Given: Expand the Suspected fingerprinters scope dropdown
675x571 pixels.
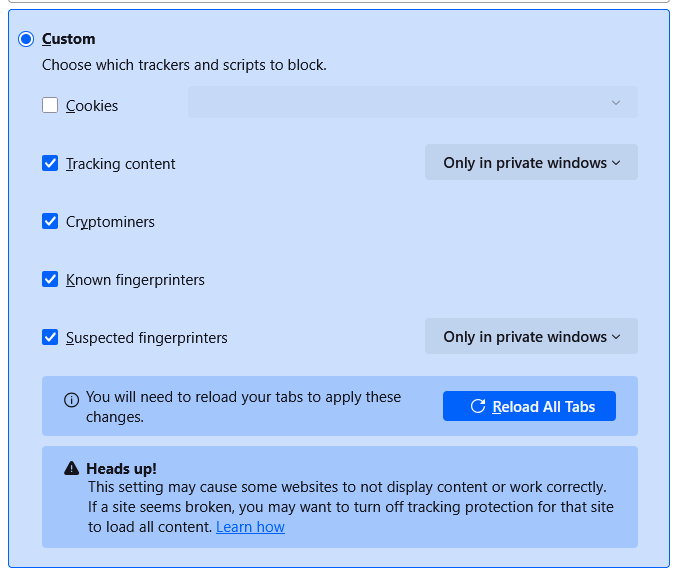Looking at the screenshot, I should [531, 336].
